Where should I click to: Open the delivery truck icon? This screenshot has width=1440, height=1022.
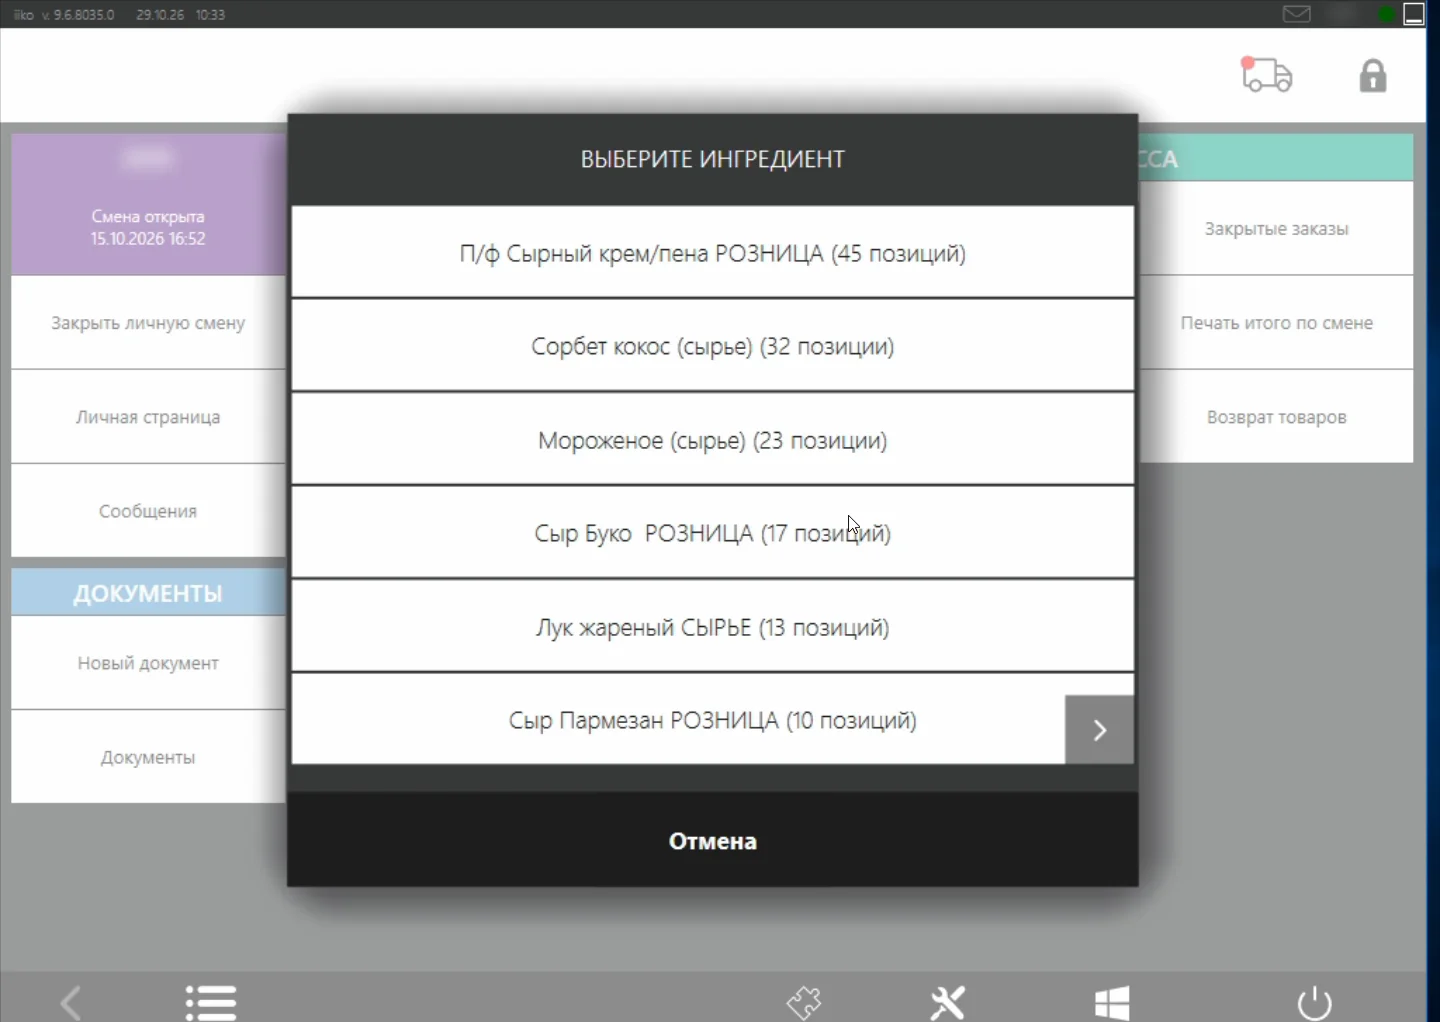(x=1266, y=75)
